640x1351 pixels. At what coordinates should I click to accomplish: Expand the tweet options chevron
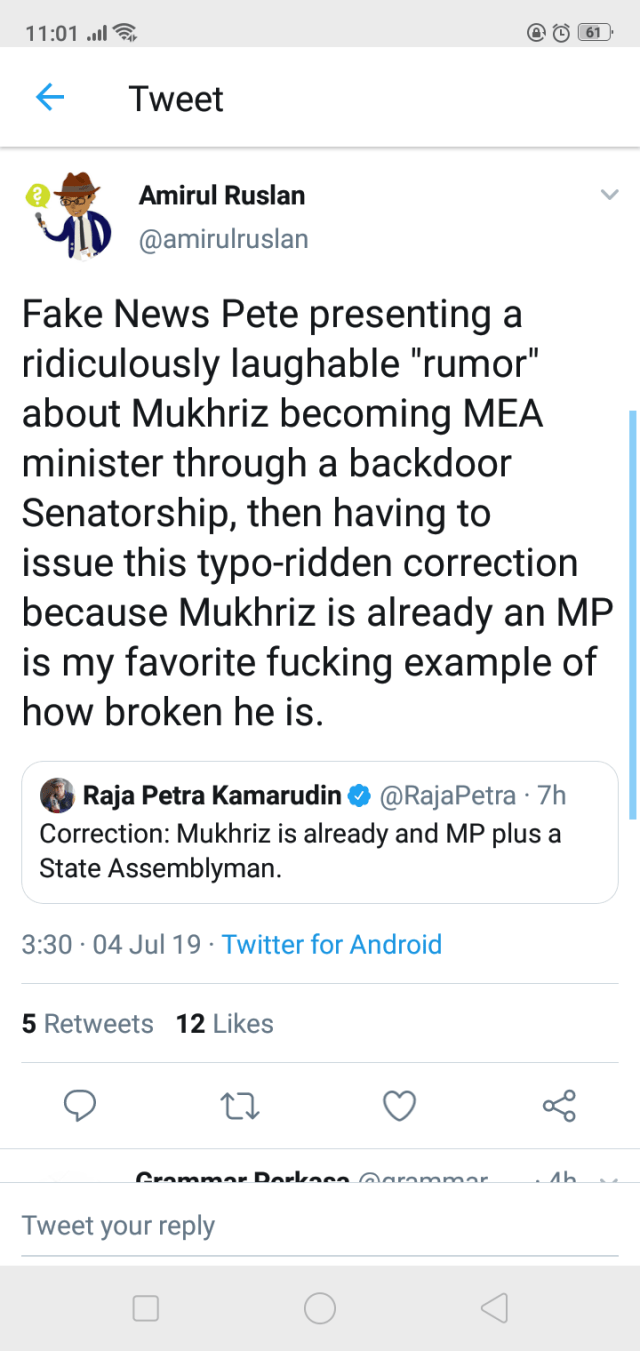coord(609,195)
